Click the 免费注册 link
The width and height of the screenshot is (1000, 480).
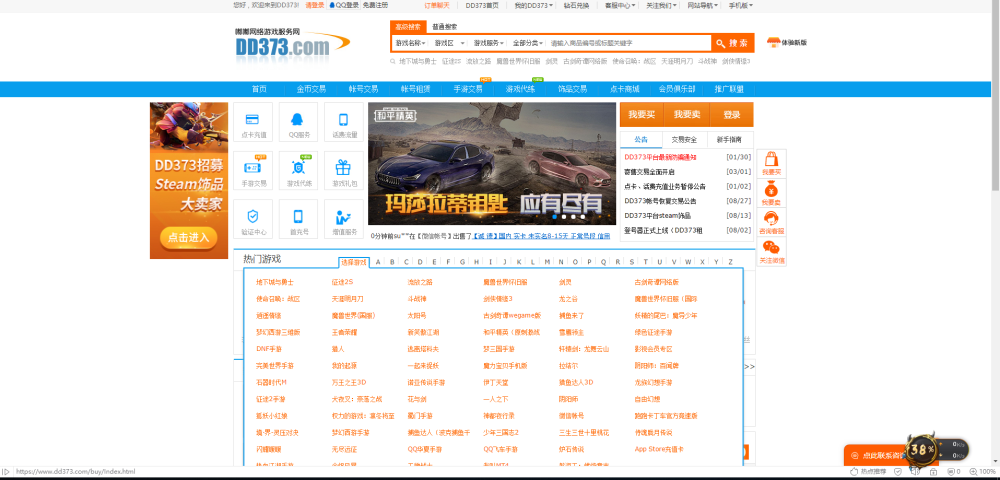(x=376, y=5)
